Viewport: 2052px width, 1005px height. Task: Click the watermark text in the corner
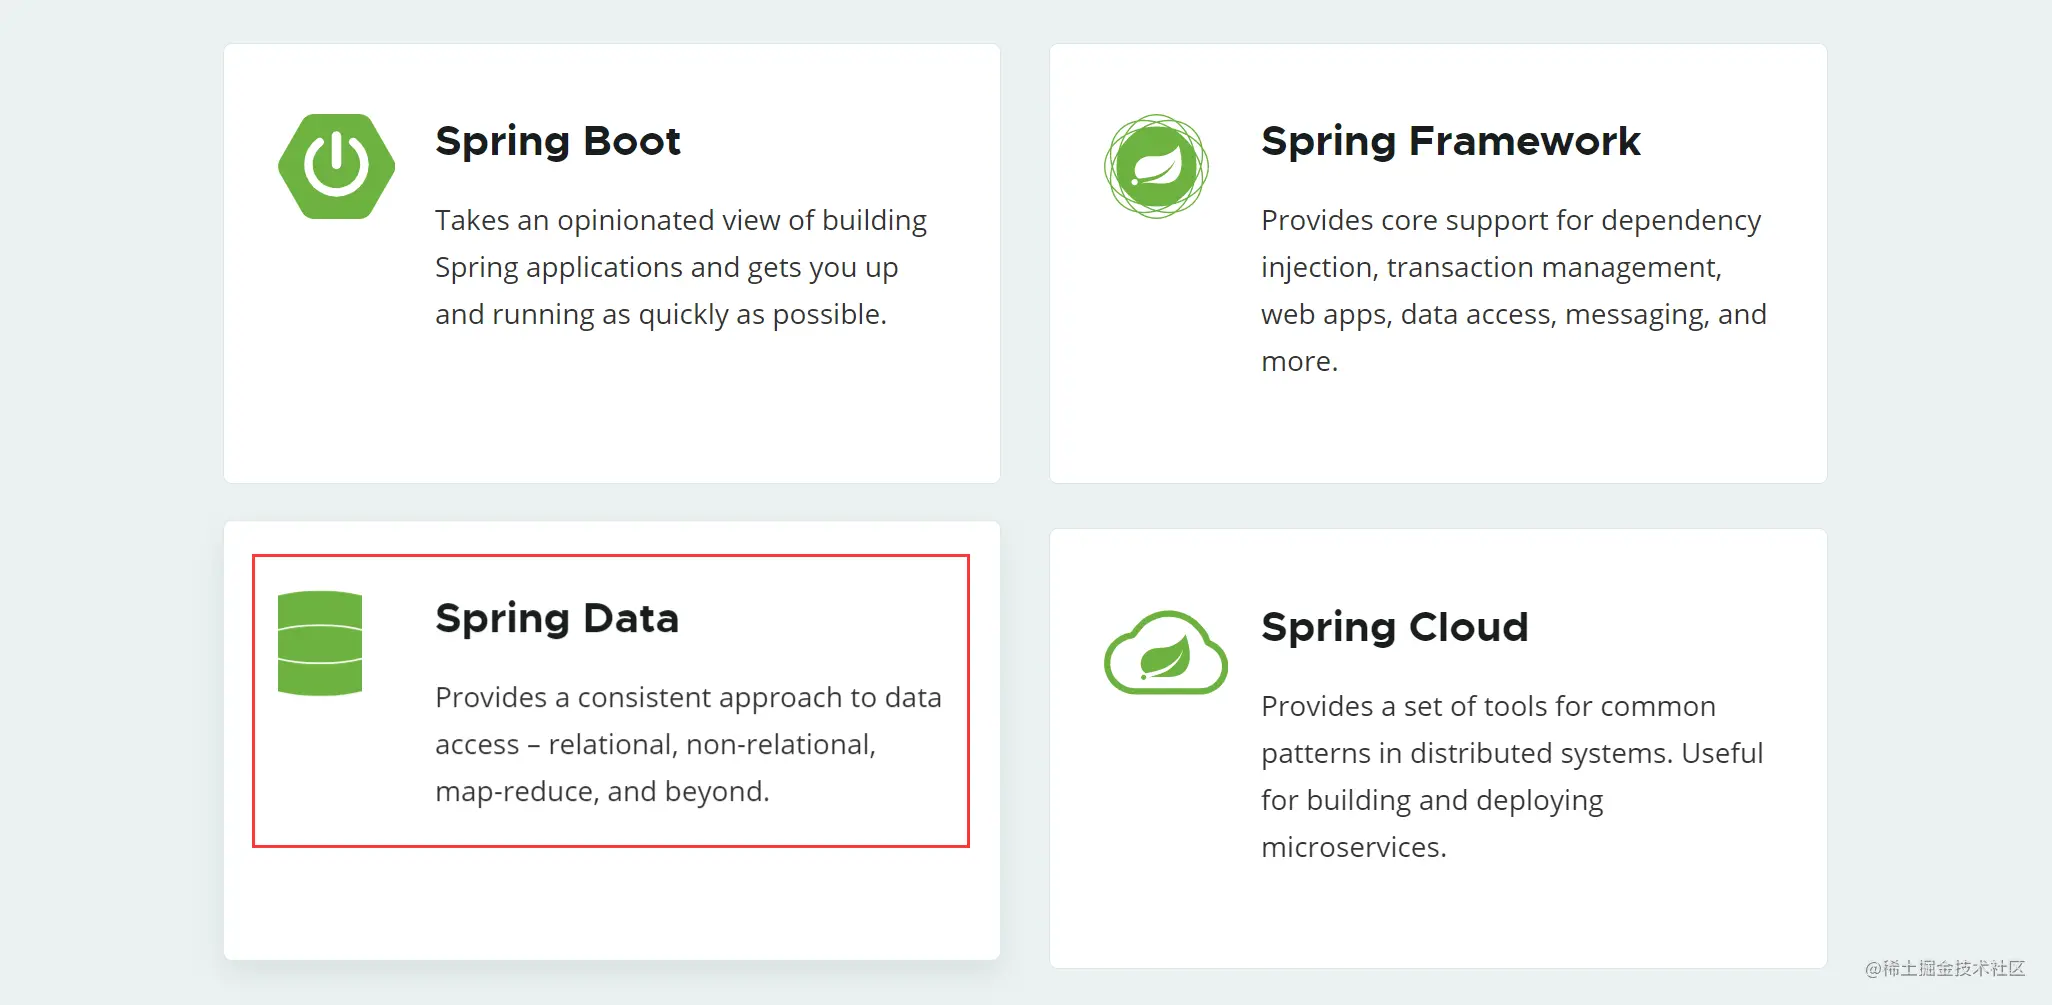click(x=1945, y=968)
